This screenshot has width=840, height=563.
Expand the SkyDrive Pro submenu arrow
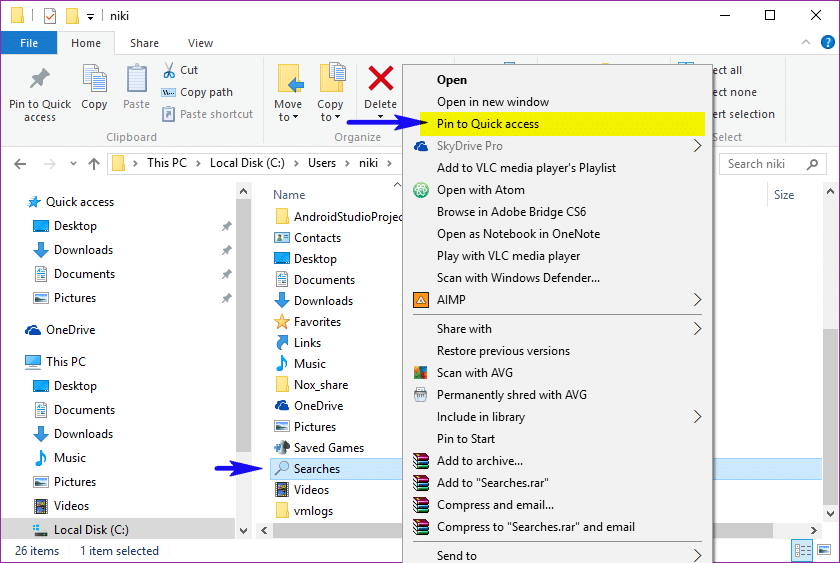click(698, 146)
